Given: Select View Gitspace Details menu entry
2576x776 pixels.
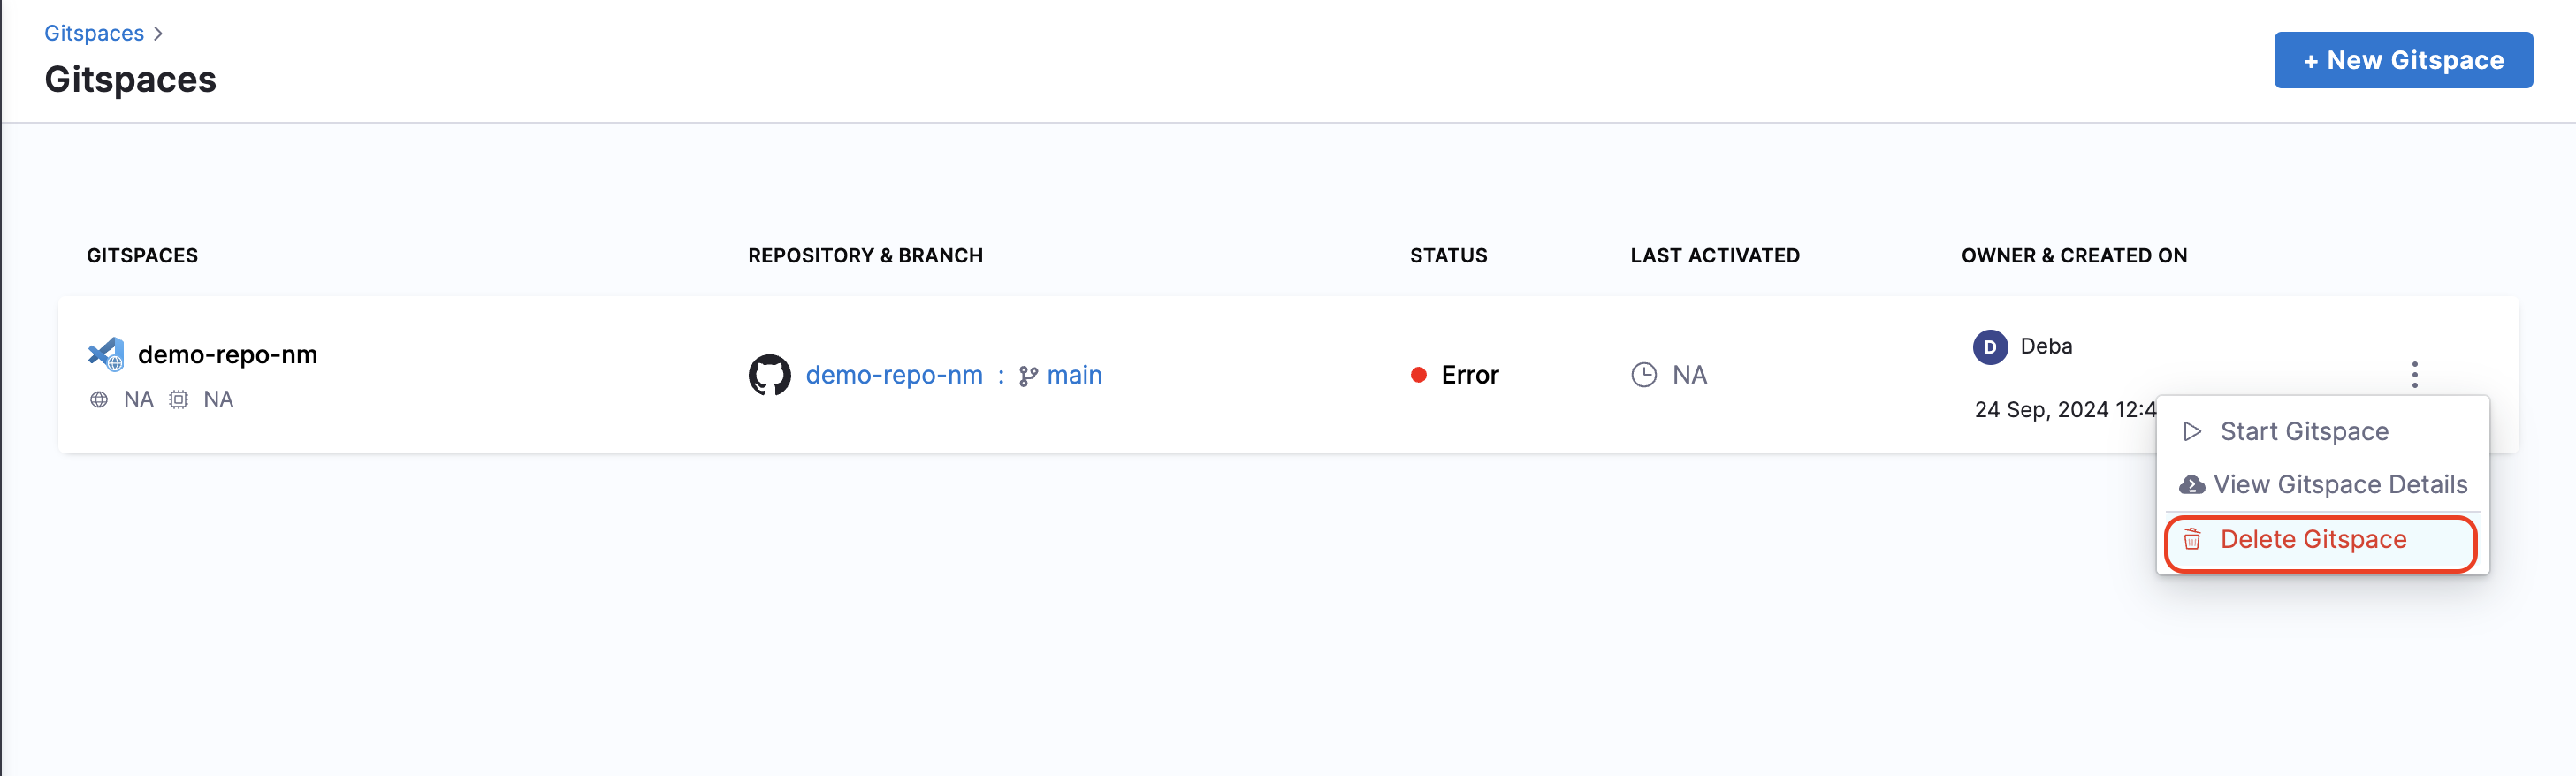Looking at the screenshot, I should [x=2322, y=485].
